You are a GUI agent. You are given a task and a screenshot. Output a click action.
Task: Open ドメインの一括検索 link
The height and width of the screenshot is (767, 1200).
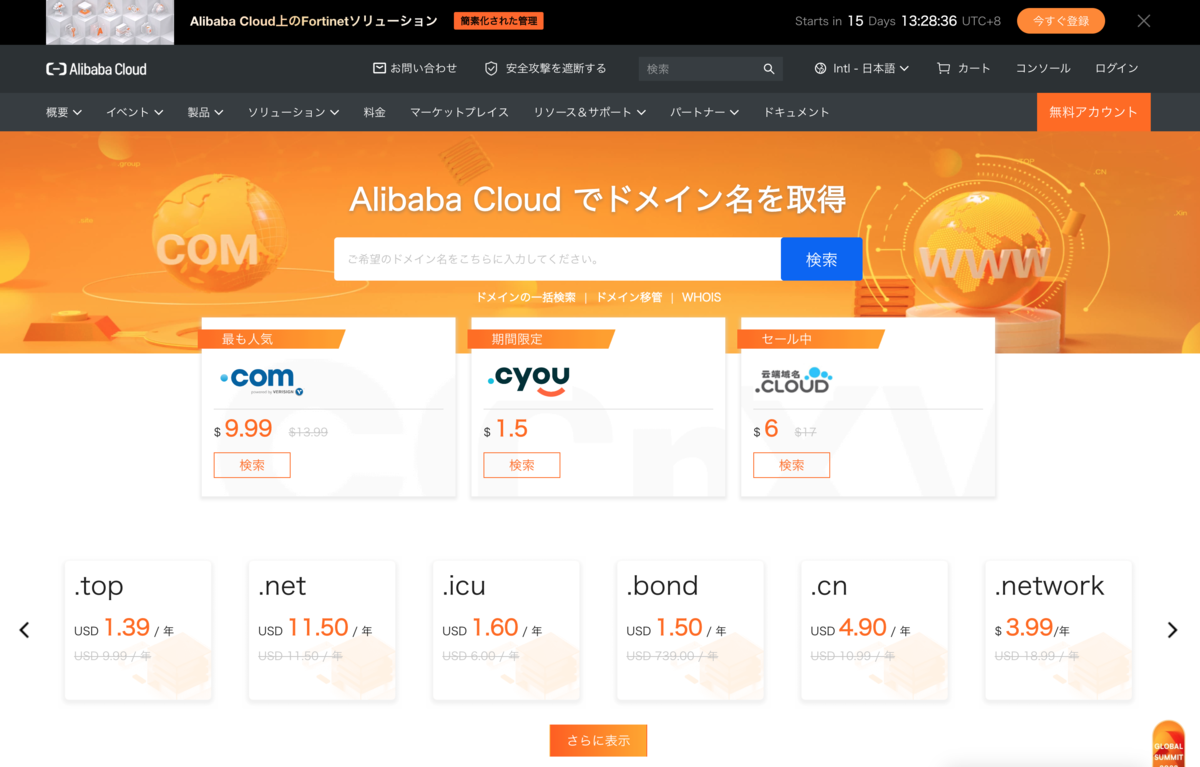[526, 297]
